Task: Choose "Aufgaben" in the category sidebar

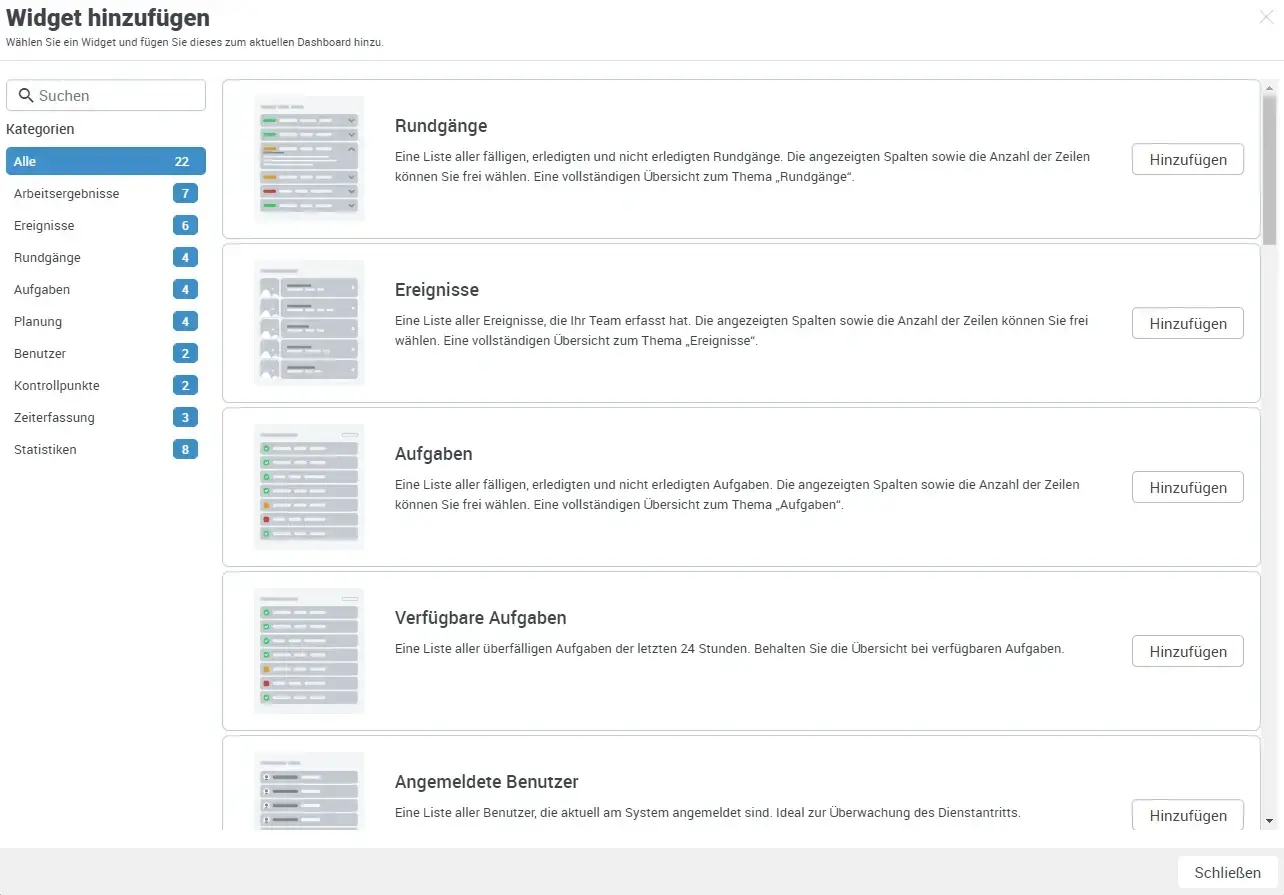Action: 105,289
